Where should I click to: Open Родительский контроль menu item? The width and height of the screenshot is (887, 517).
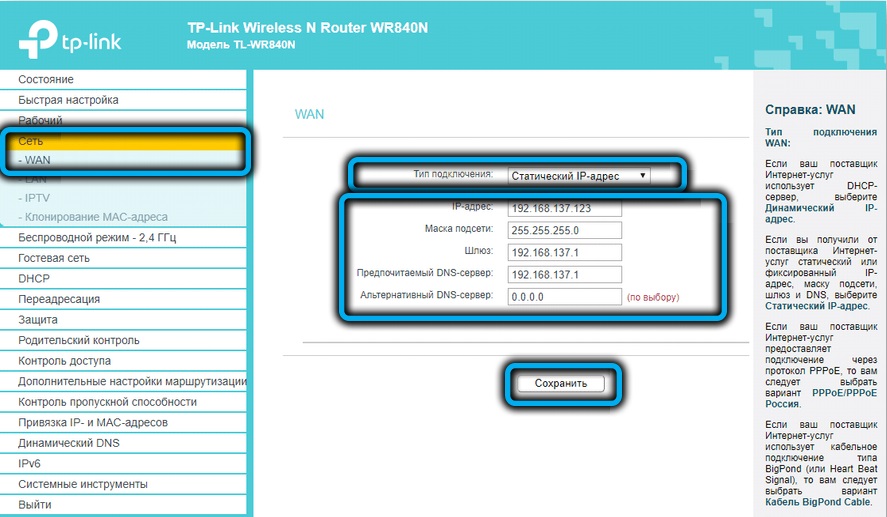pos(123,340)
